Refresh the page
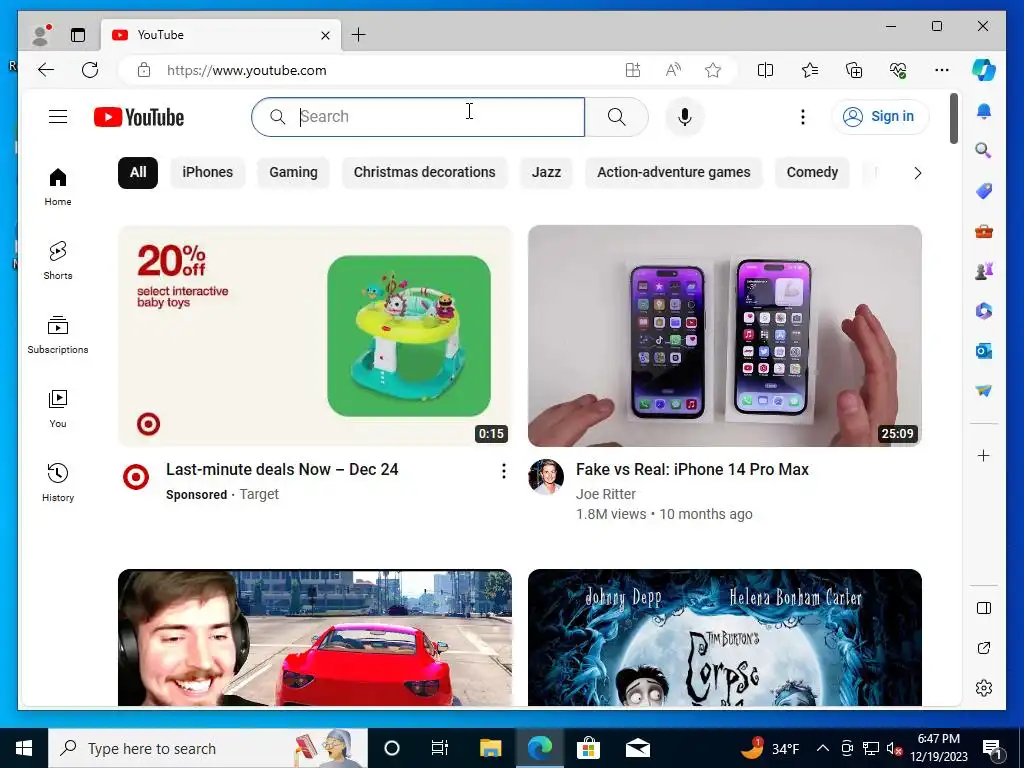 point(90,70)
